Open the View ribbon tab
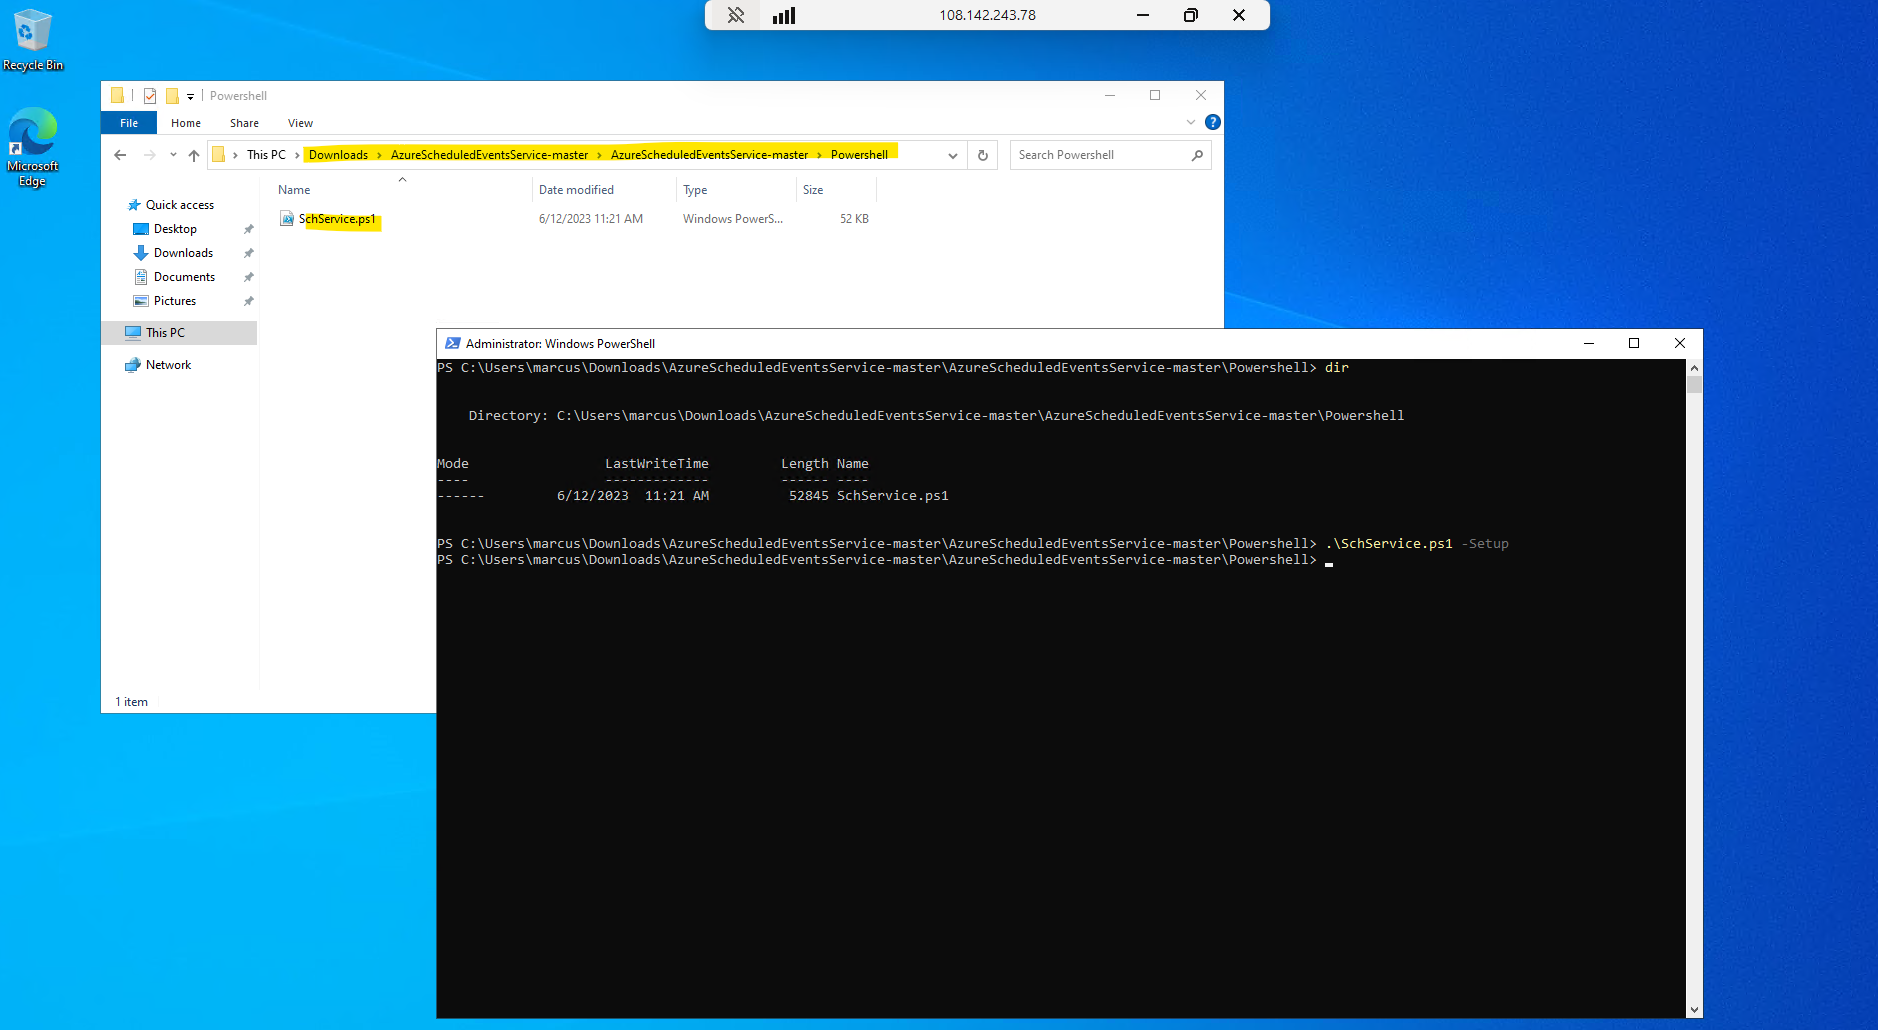Viewport: 1878px width, 1030px height. (300, 123)
